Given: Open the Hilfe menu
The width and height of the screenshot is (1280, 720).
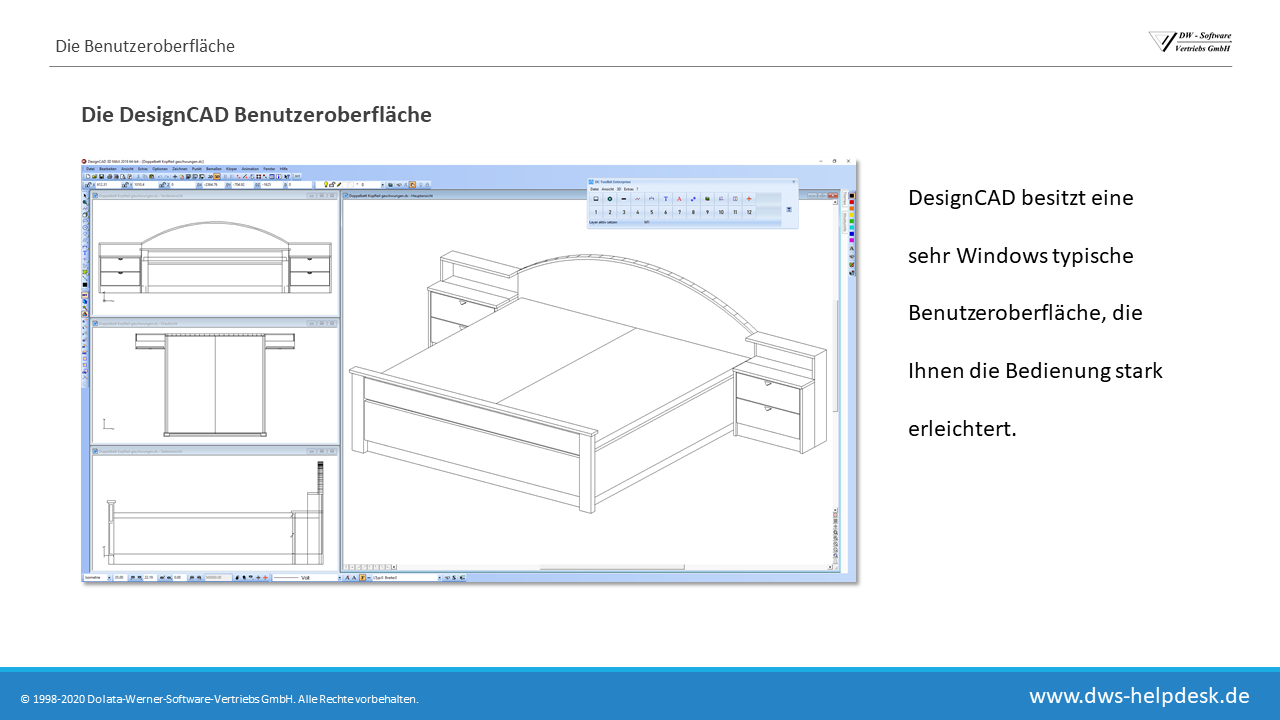Looking at the screenshot, I should 284,169.
